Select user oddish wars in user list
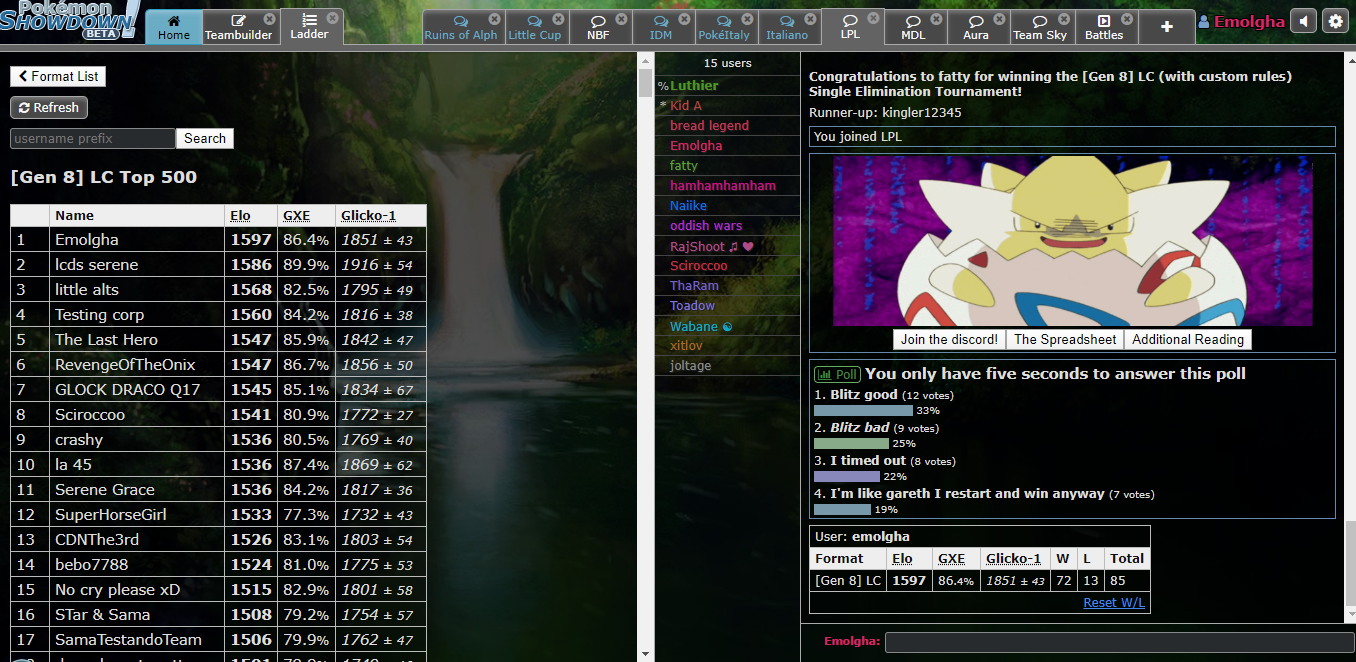 pos(728,225)
